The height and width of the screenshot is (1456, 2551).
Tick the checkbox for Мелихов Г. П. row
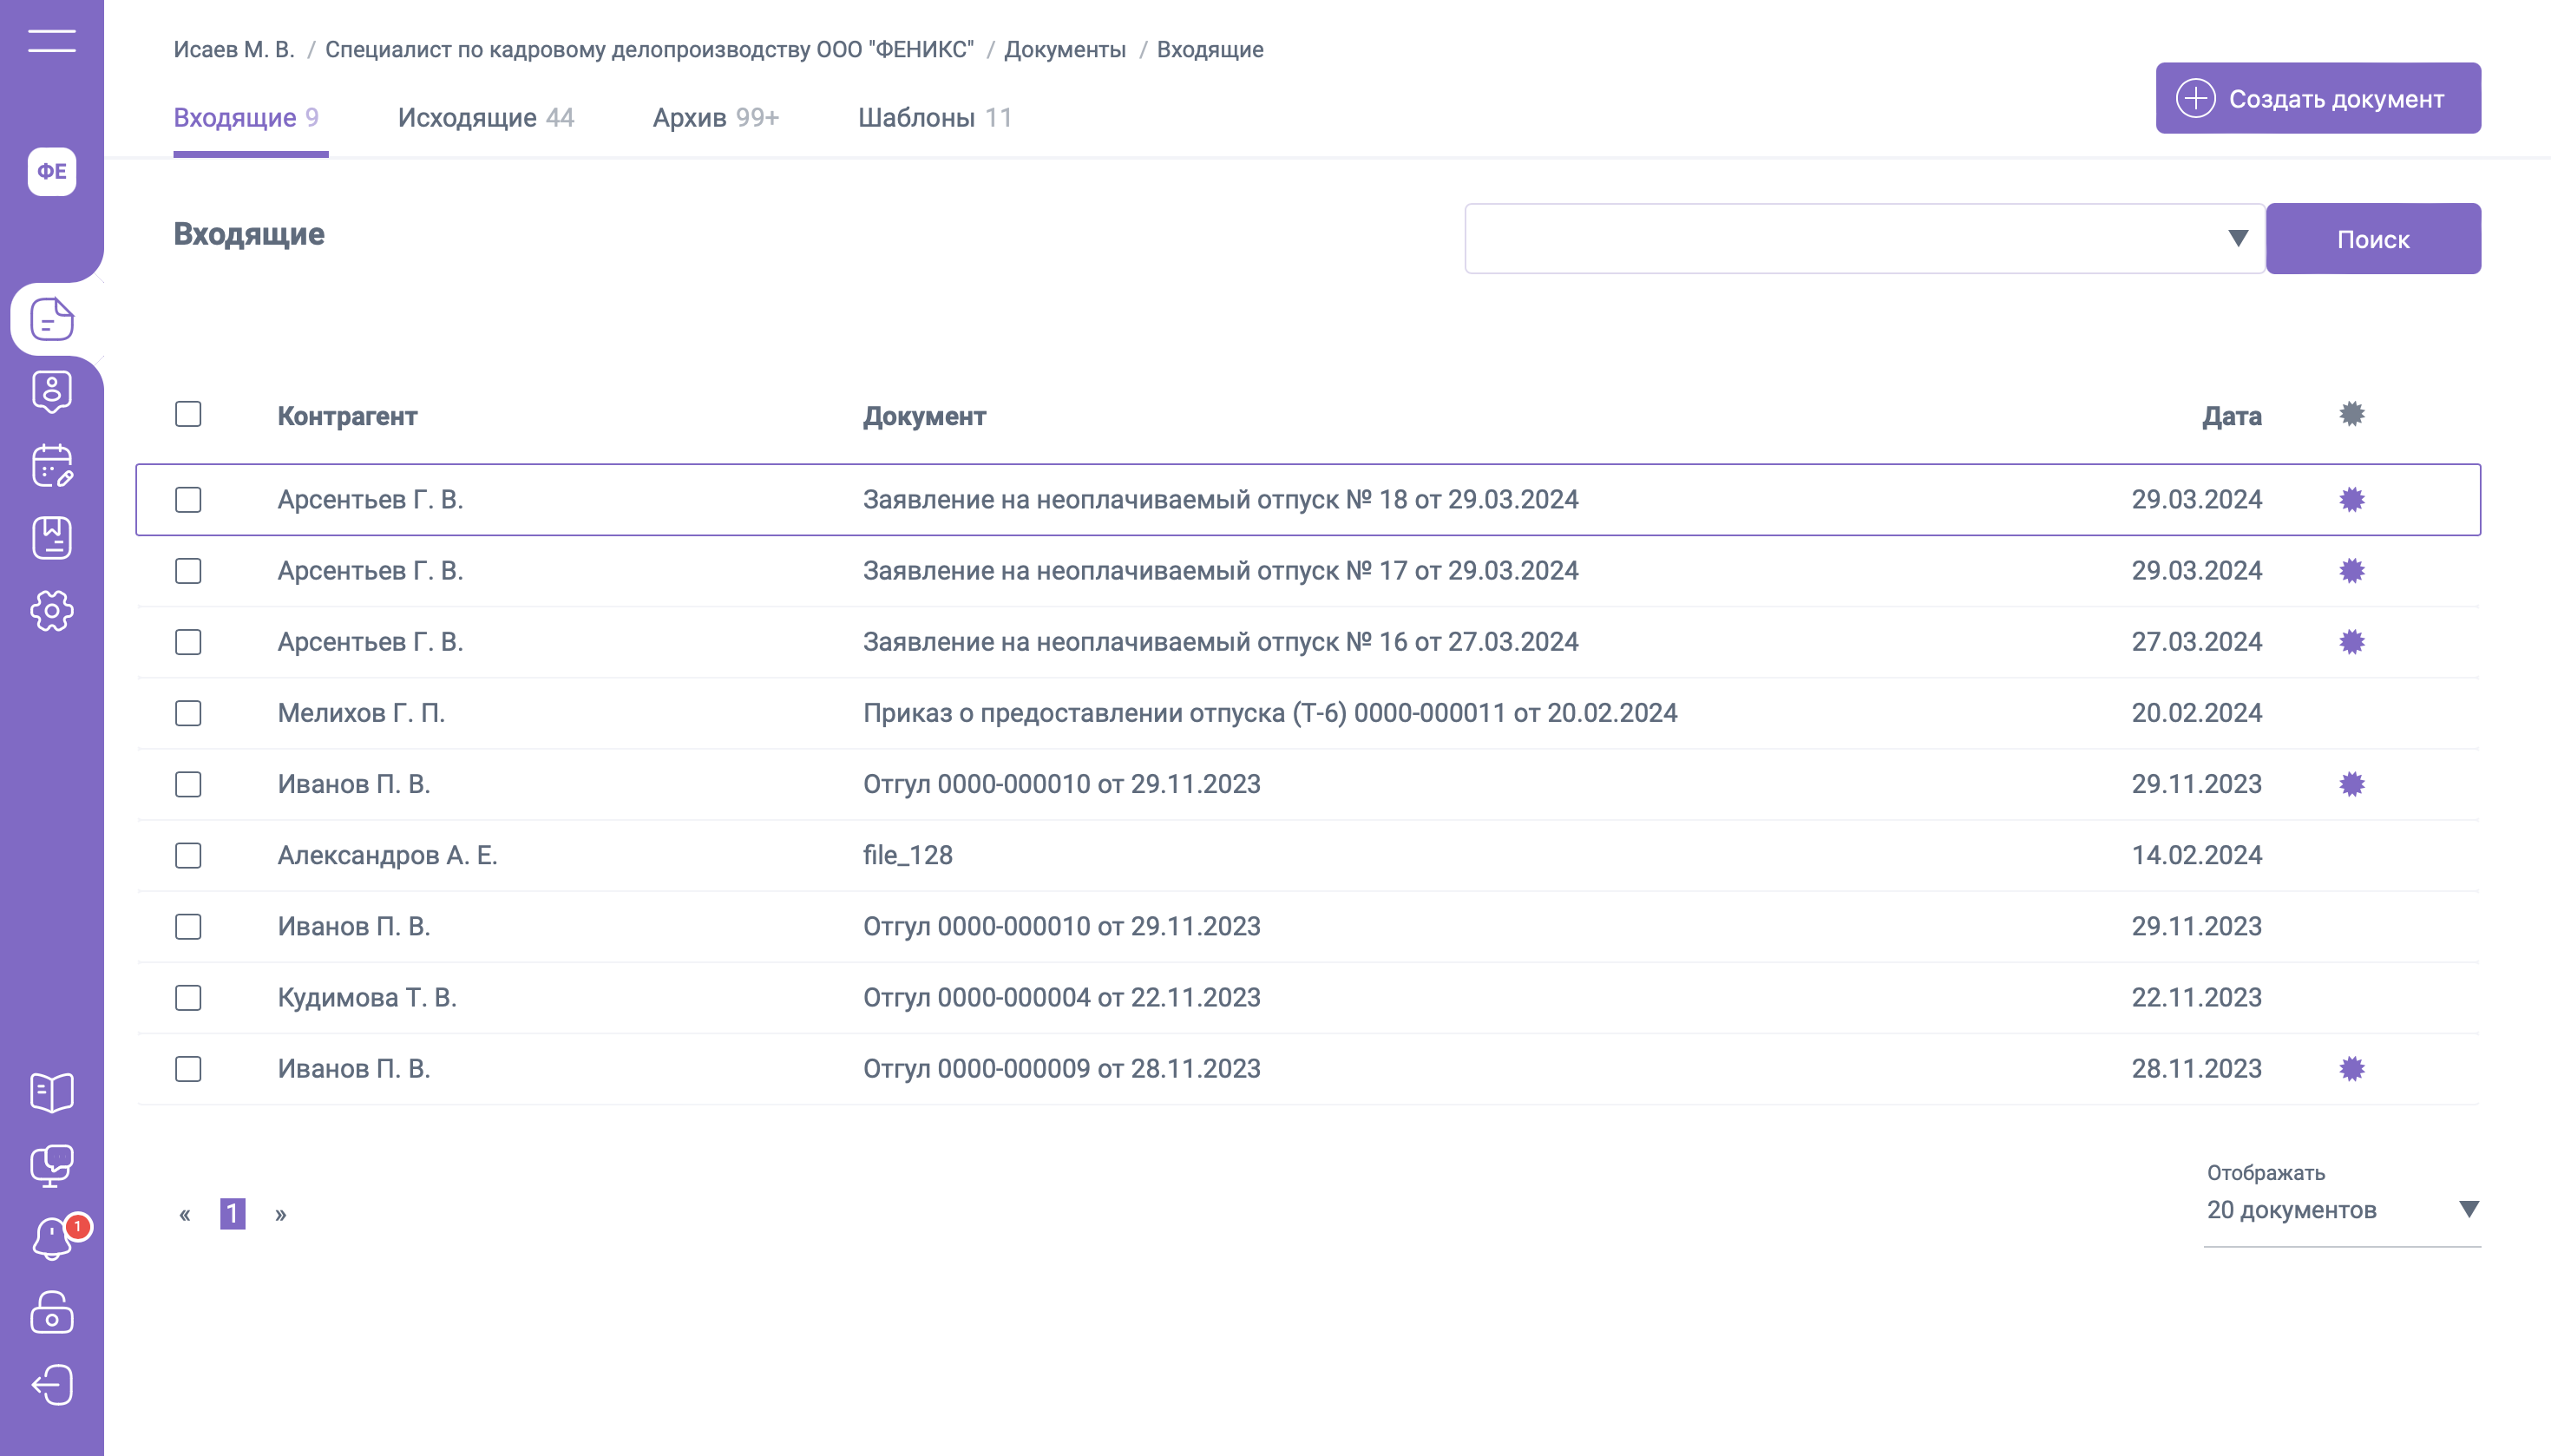(188, 713)
